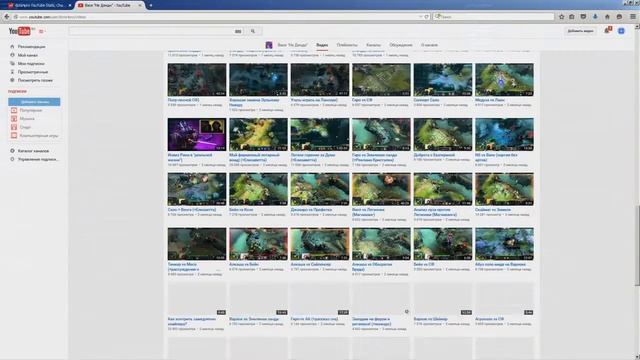The height and width of the screenshot is (360, 640).
Task: Open My channel in sidebar
Action: point(27,55)
